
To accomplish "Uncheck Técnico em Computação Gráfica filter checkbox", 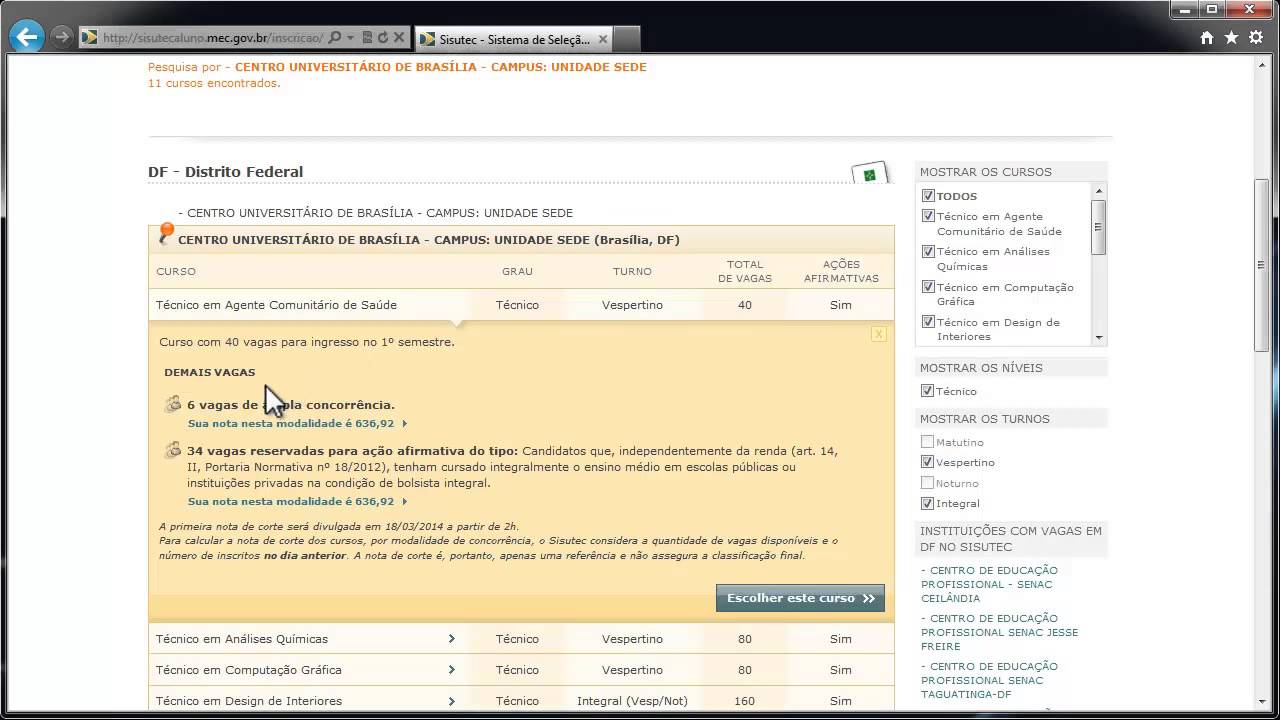I will [928, 287].
